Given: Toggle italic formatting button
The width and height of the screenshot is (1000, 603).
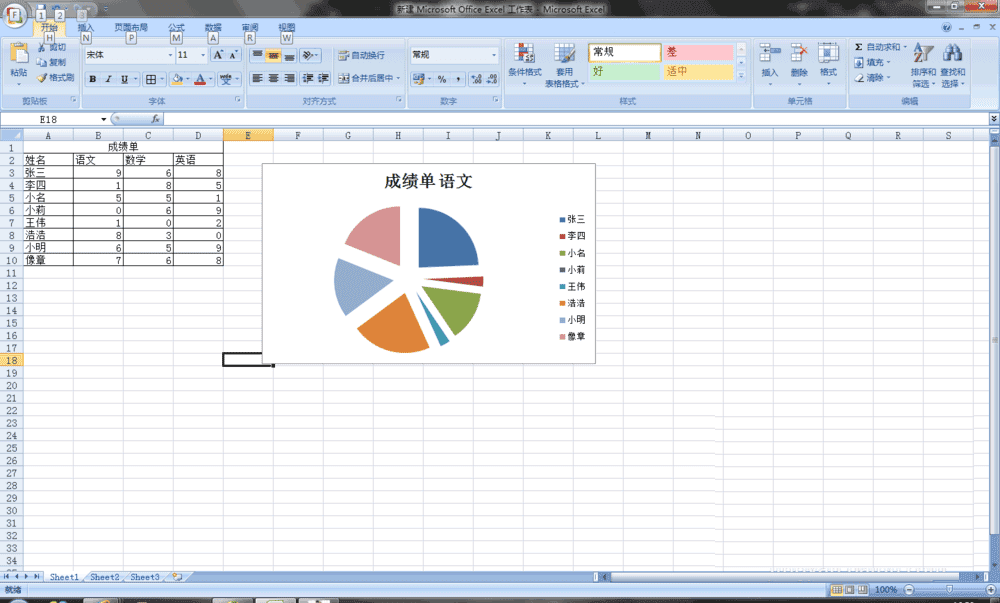Looking at the screenshot, I should tap(108, 79).
